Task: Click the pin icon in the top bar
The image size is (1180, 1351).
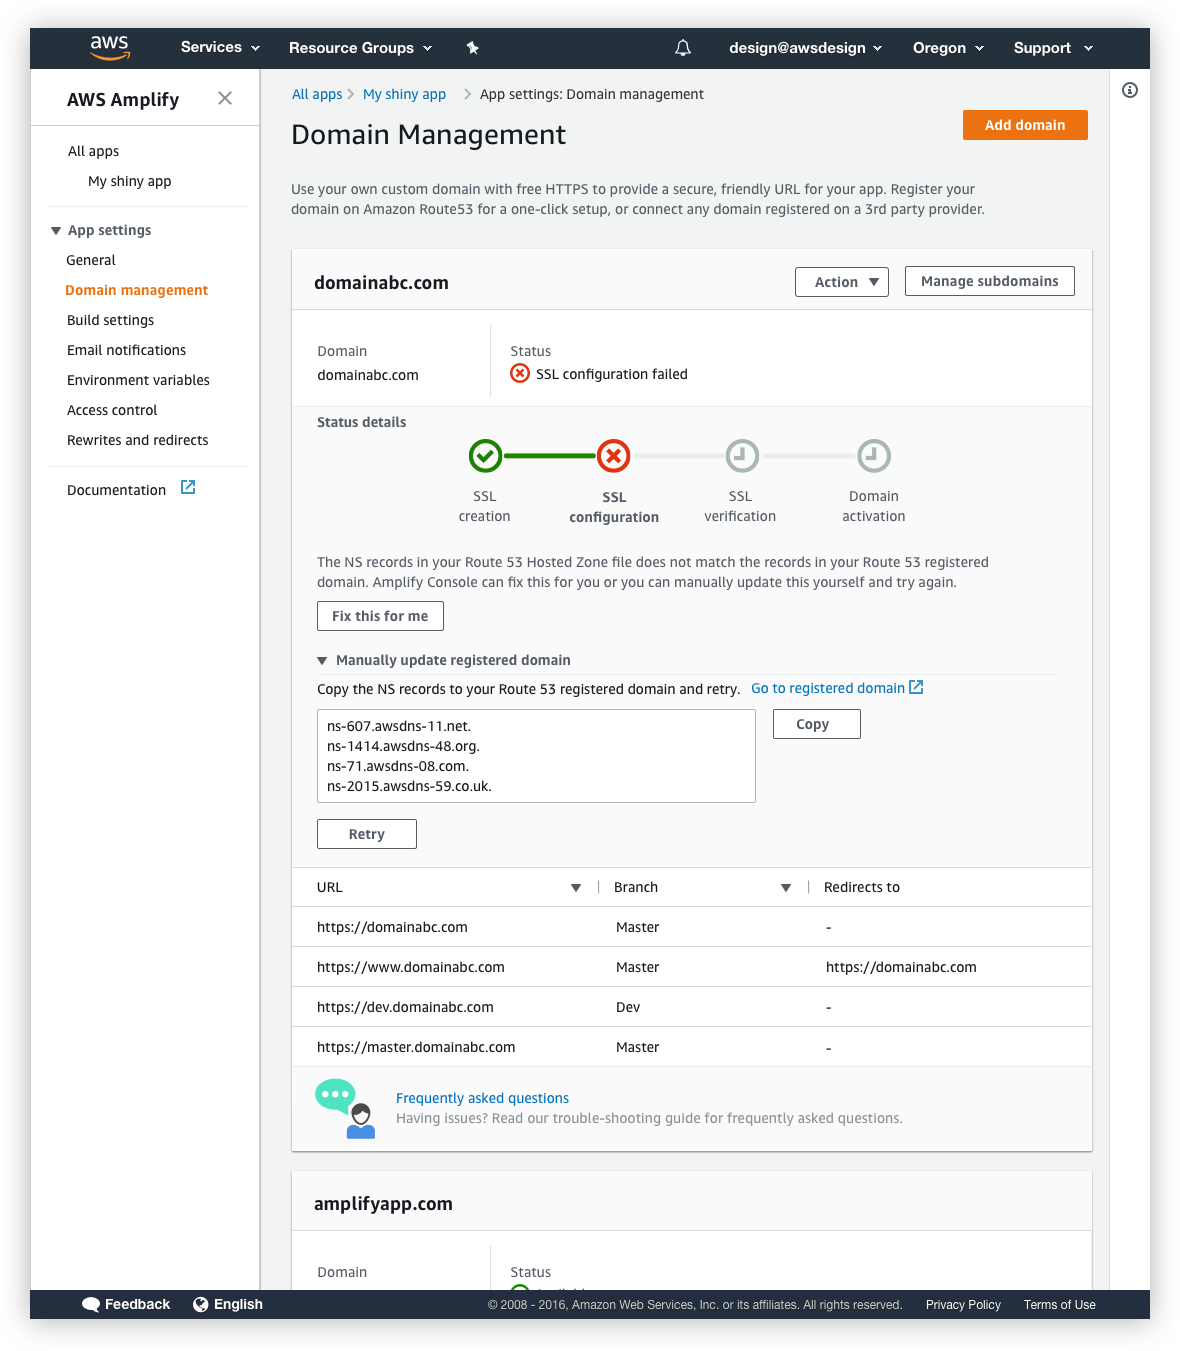Action: [473, 47]
